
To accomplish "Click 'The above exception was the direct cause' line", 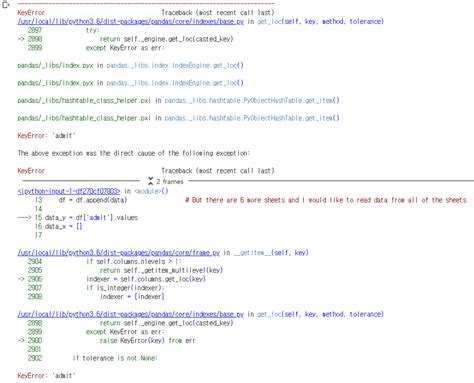I will (x=133, y=153).
